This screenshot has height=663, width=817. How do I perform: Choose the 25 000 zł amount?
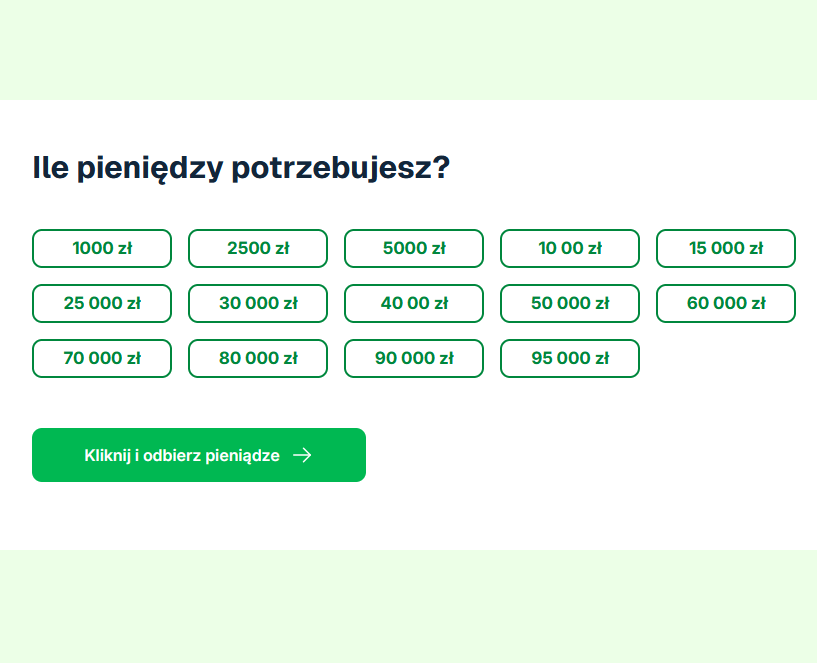point(101,303)
